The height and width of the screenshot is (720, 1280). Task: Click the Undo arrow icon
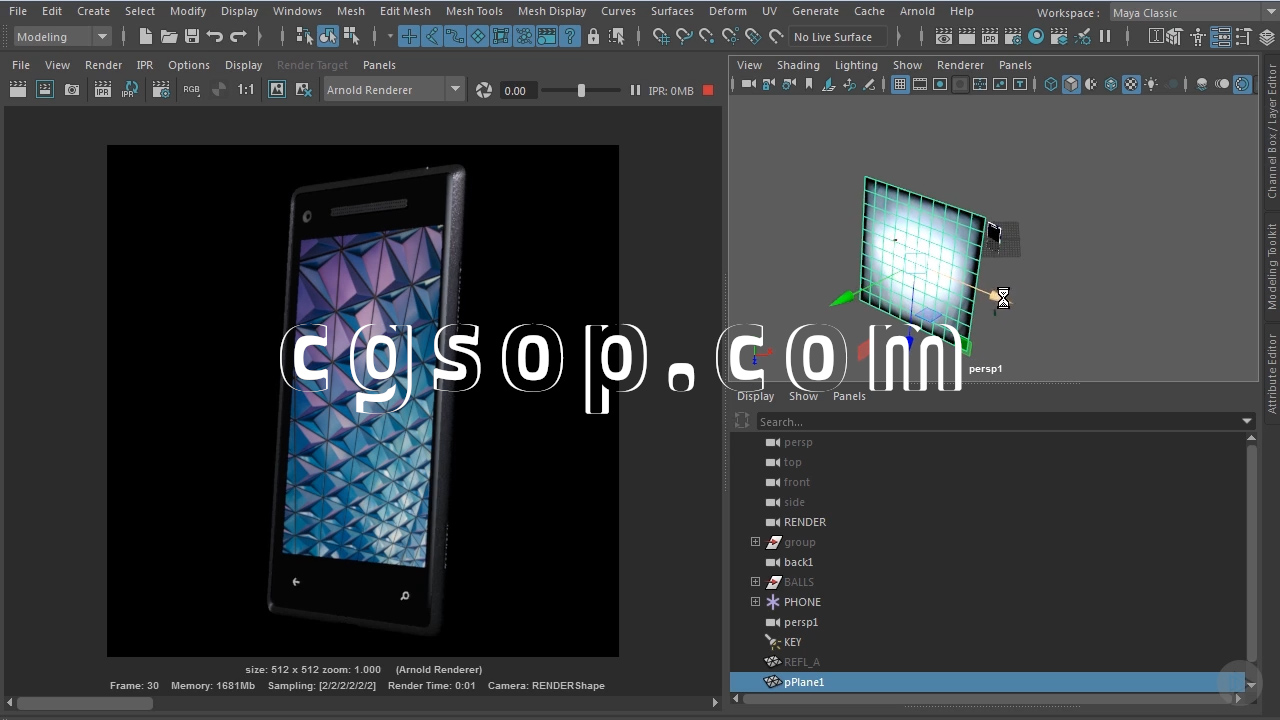tap(215, 37)
